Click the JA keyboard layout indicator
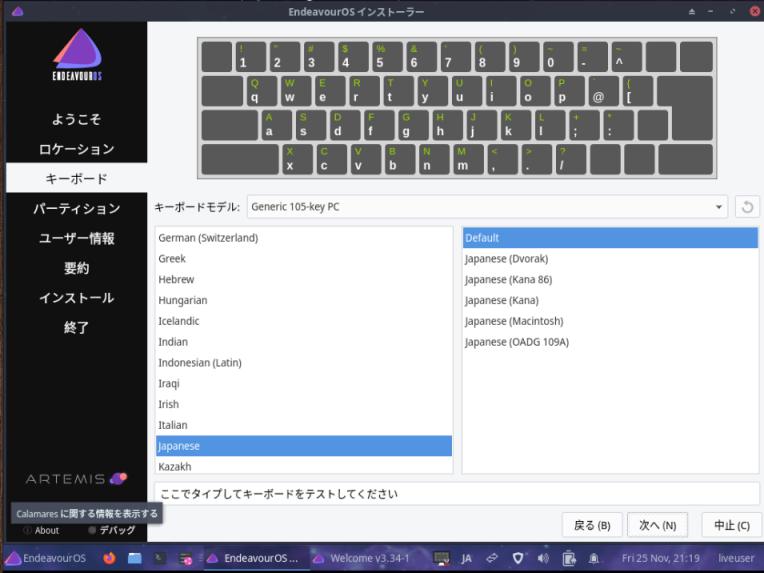This screenshot has width=764, height=573. tap(466, 558)
